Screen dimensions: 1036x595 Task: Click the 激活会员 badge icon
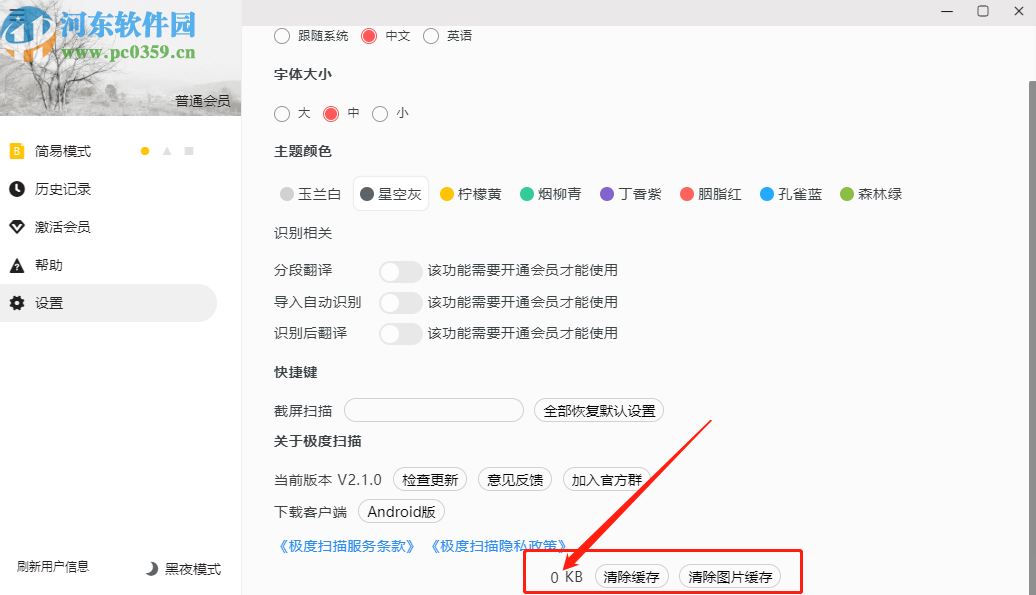[x=17, y=226]
